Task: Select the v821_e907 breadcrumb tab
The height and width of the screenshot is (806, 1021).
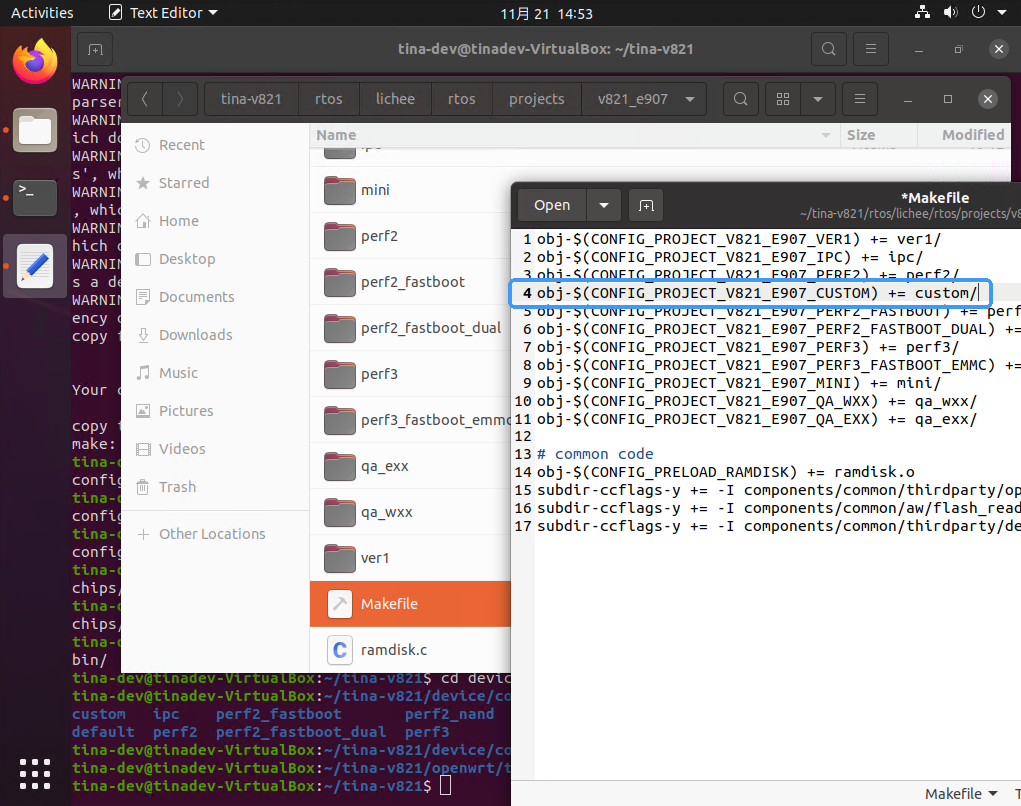Action: click(x=632, y=99)
